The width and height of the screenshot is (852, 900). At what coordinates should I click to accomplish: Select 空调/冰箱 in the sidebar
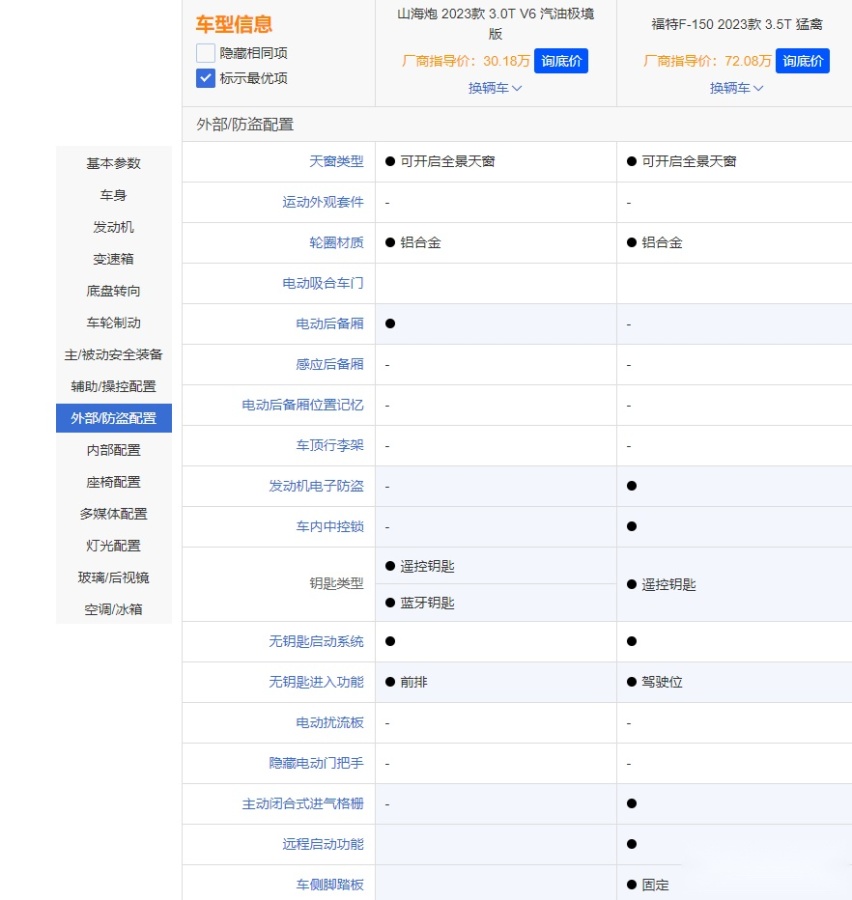[114, 610]
